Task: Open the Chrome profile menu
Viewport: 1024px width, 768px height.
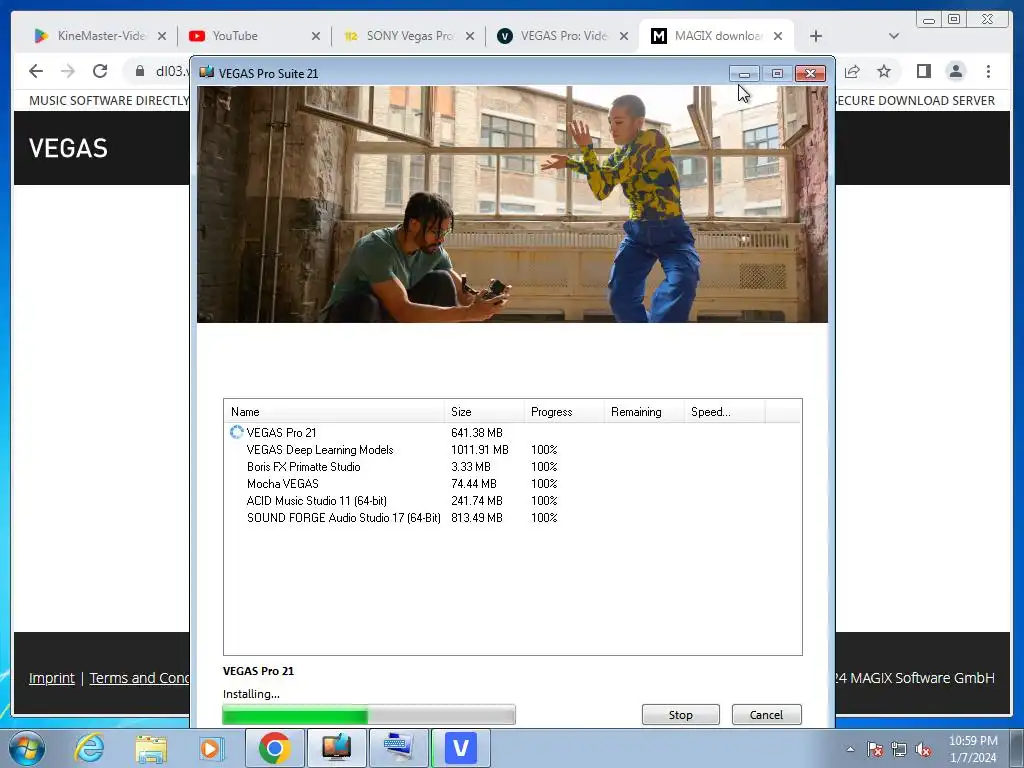Action: (x=956, y=71)
